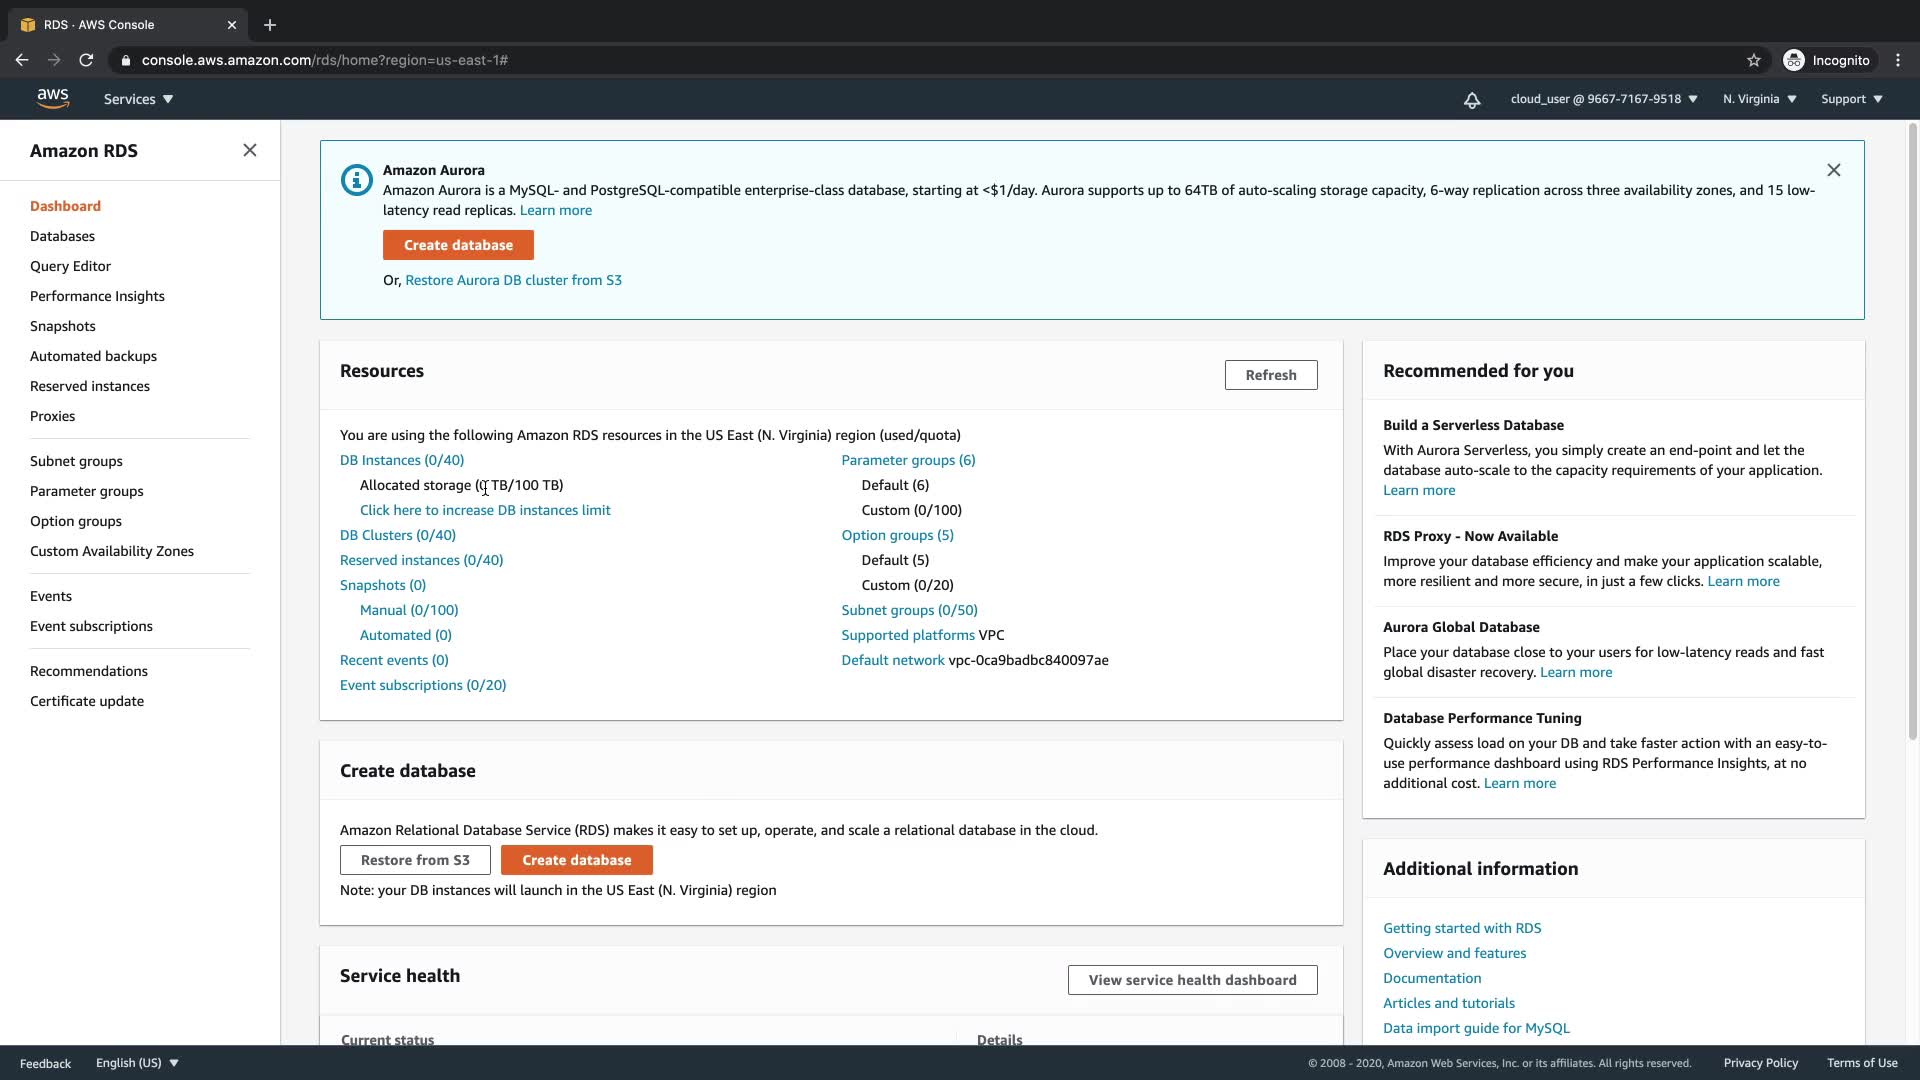Screen dimensions: 1920x1080
Task: Go to Parameter groups sidebar item
Action: coord(86,491)
